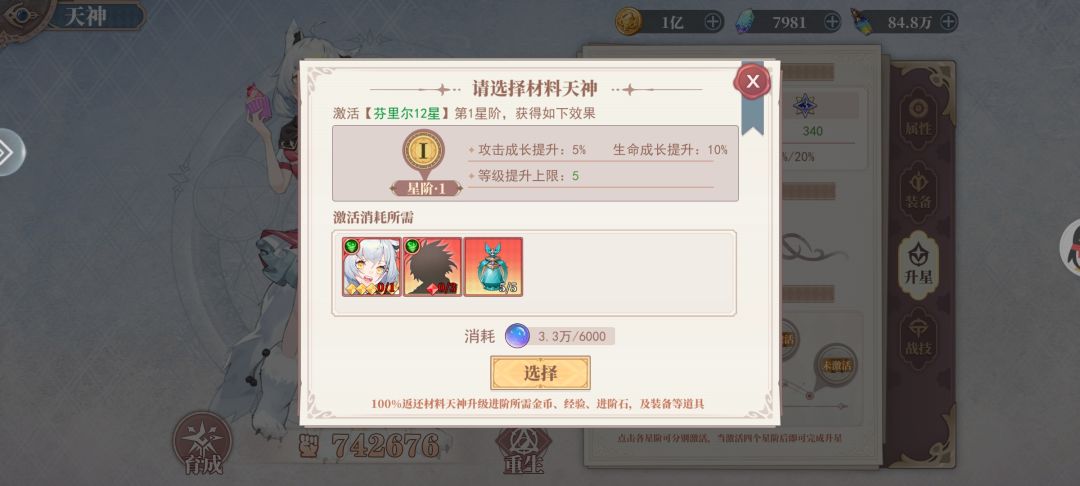Expand the left side arrow panel

[x=8, y=152]
